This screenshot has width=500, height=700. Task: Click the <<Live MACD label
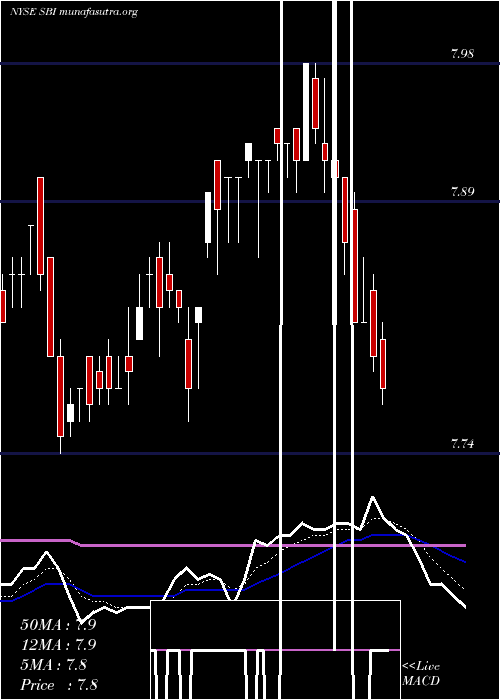[421, 674]
